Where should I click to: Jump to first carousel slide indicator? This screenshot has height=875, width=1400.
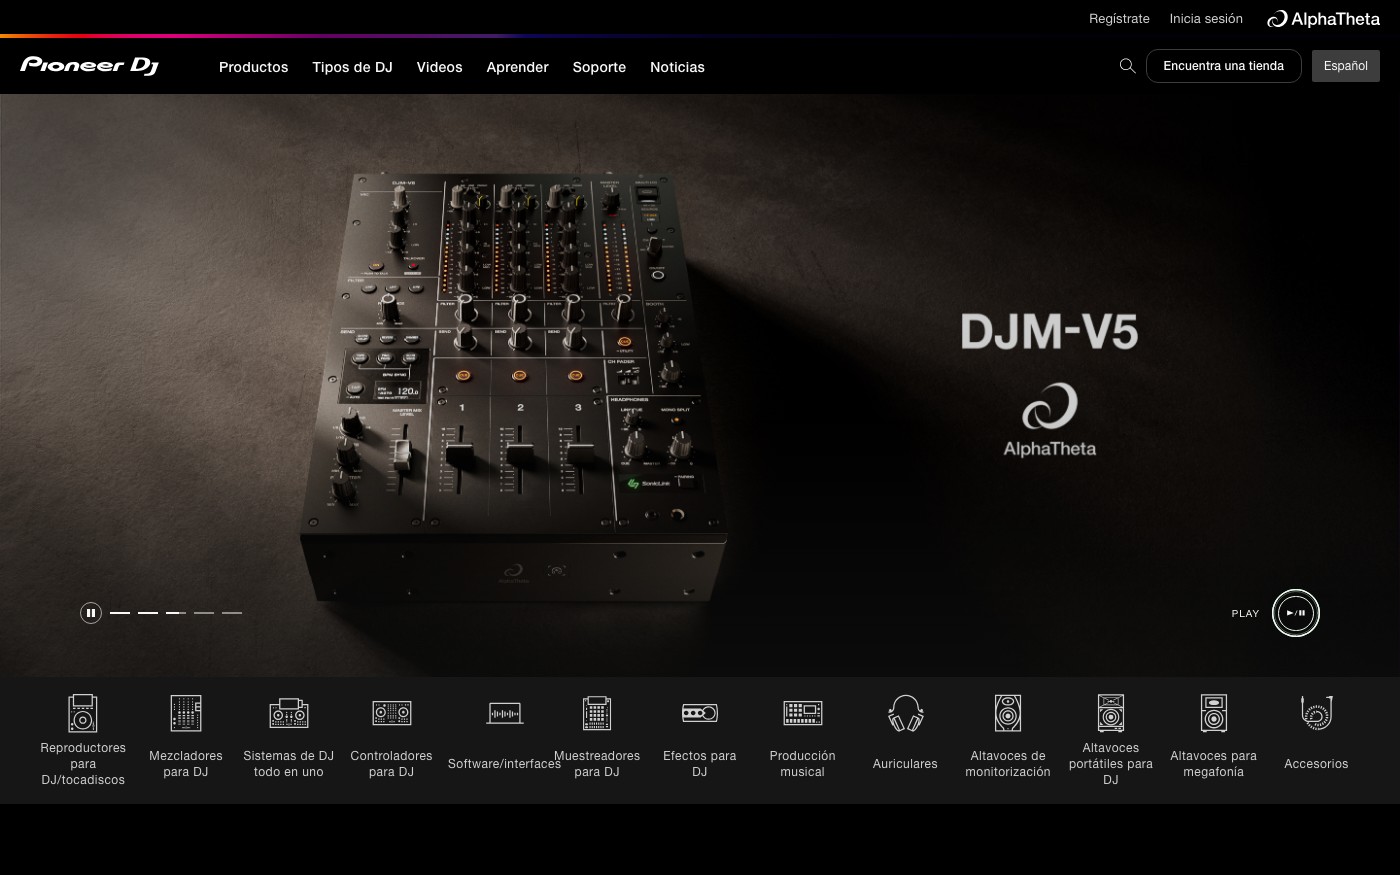120,613
